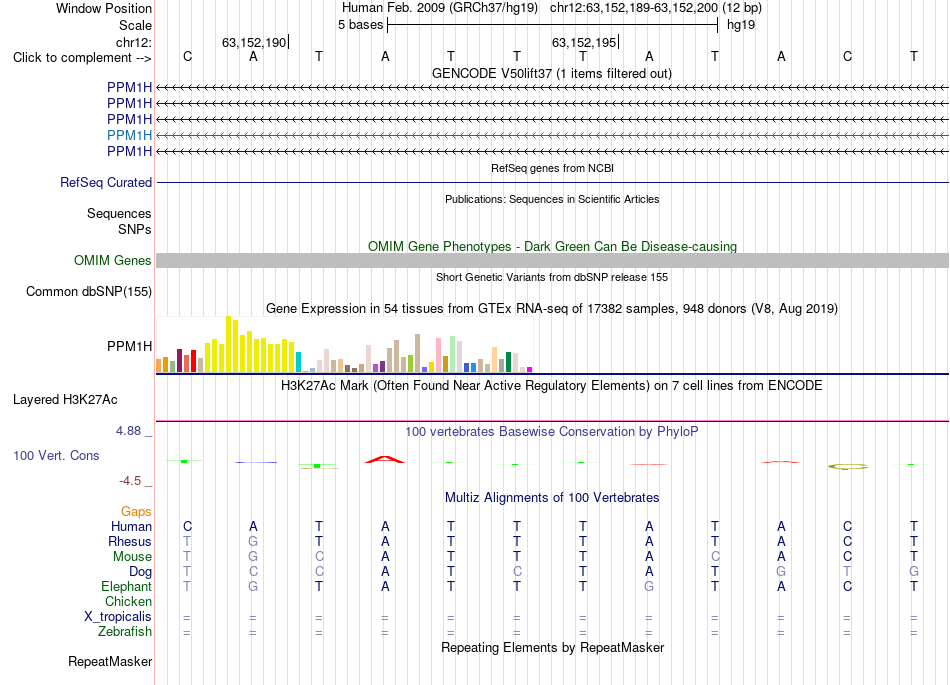Click the Scale track label

135,25
